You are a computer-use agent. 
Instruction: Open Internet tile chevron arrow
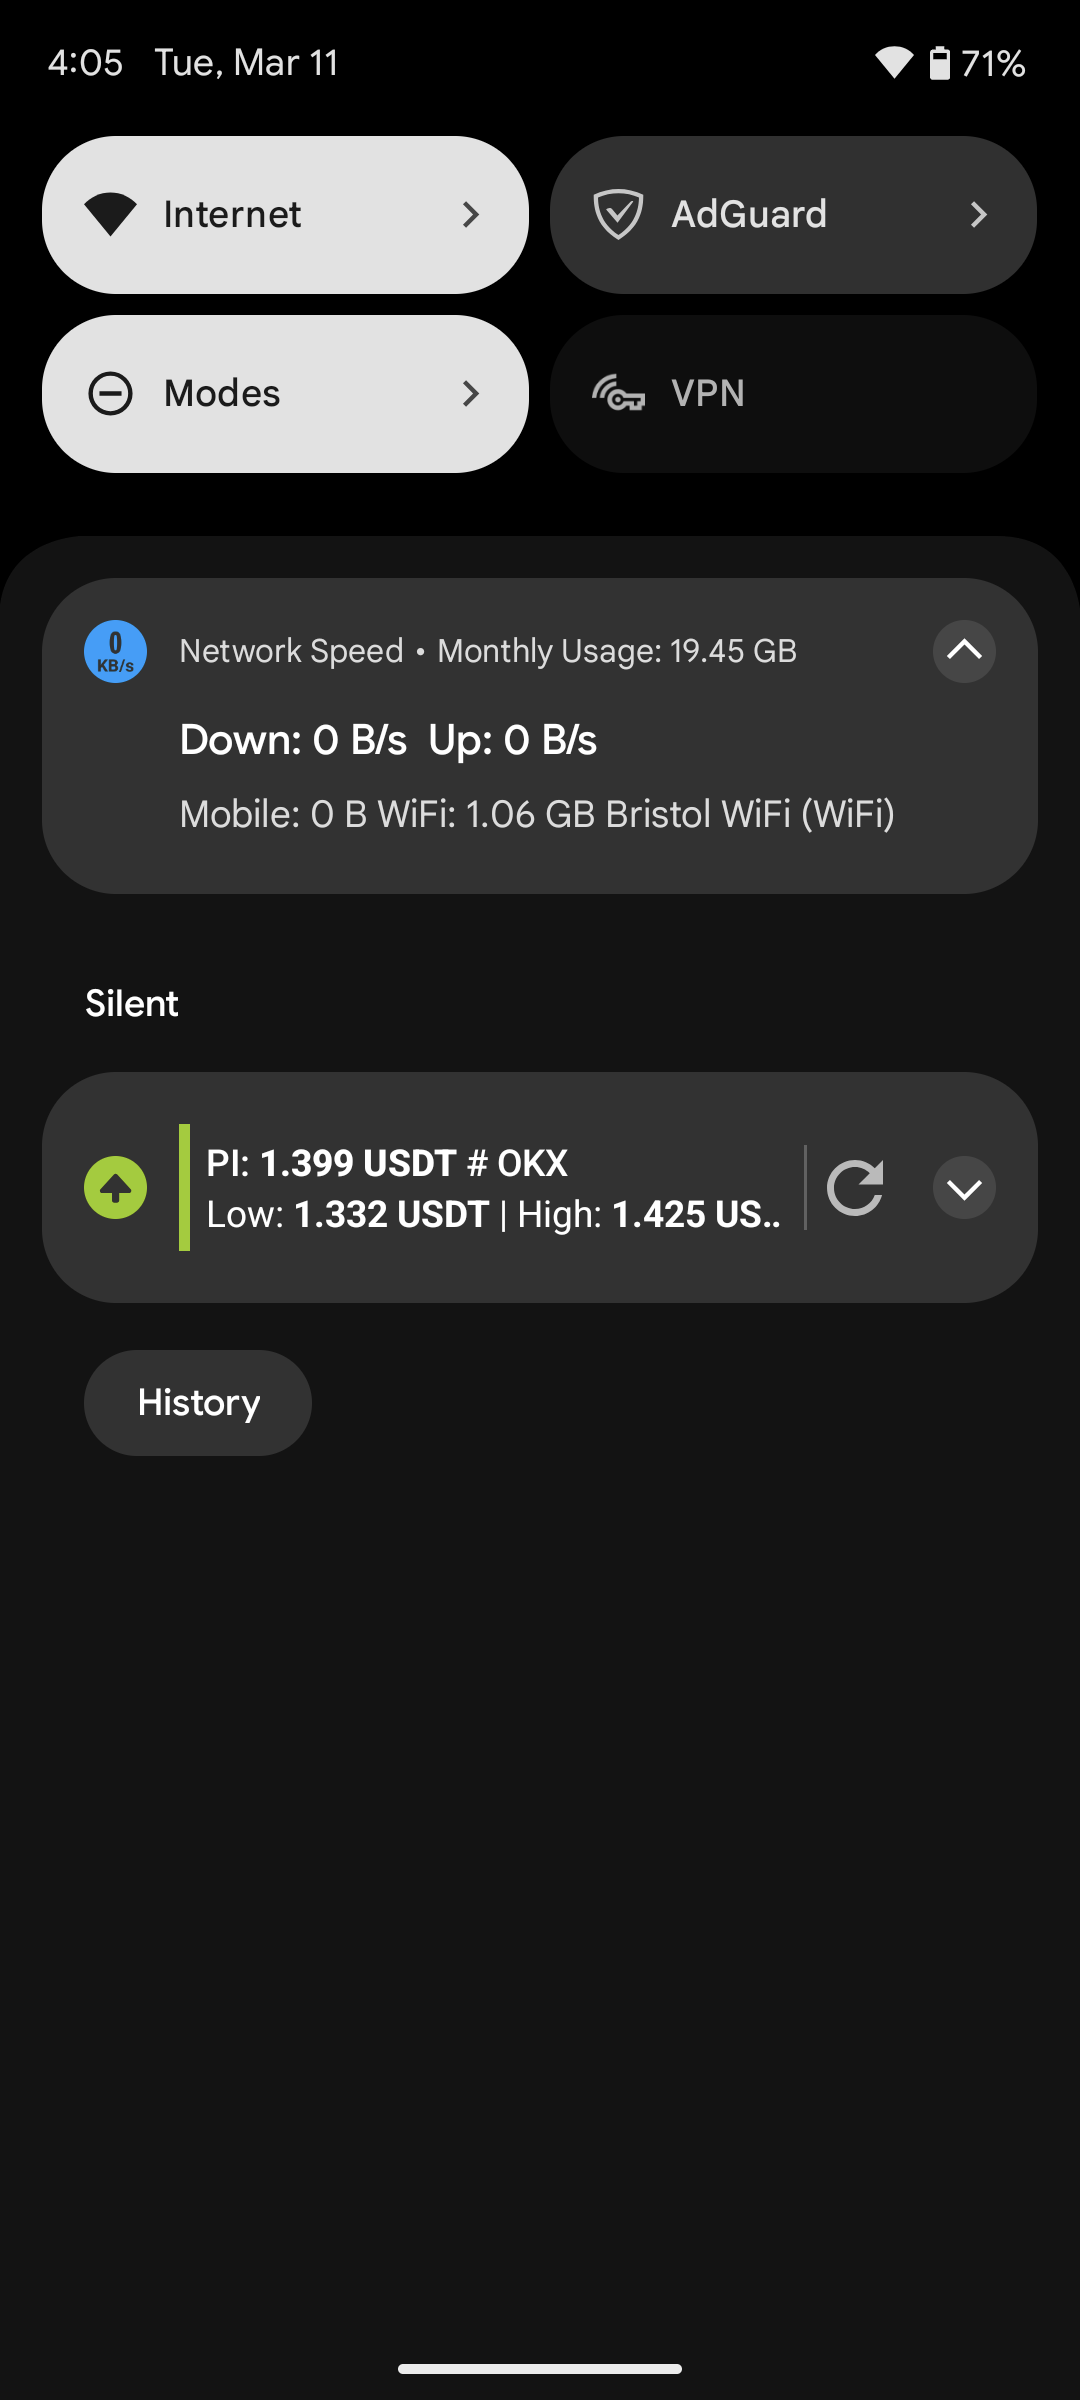[x=471, y=215]
